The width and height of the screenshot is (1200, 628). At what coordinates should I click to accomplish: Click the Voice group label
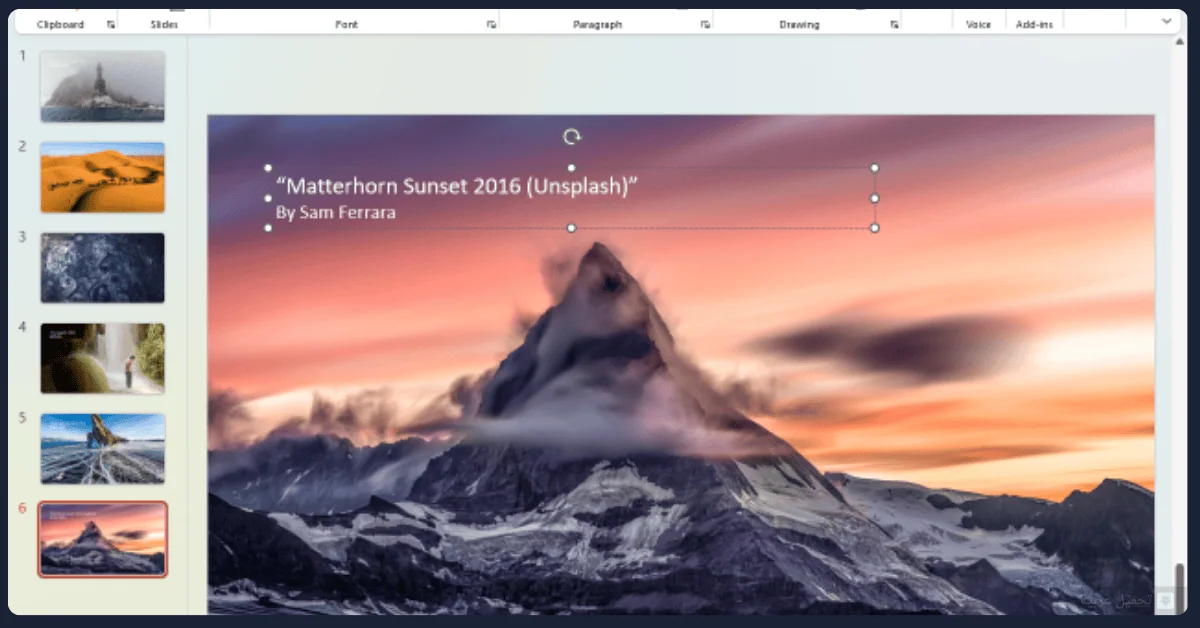[x=978, y=24]
